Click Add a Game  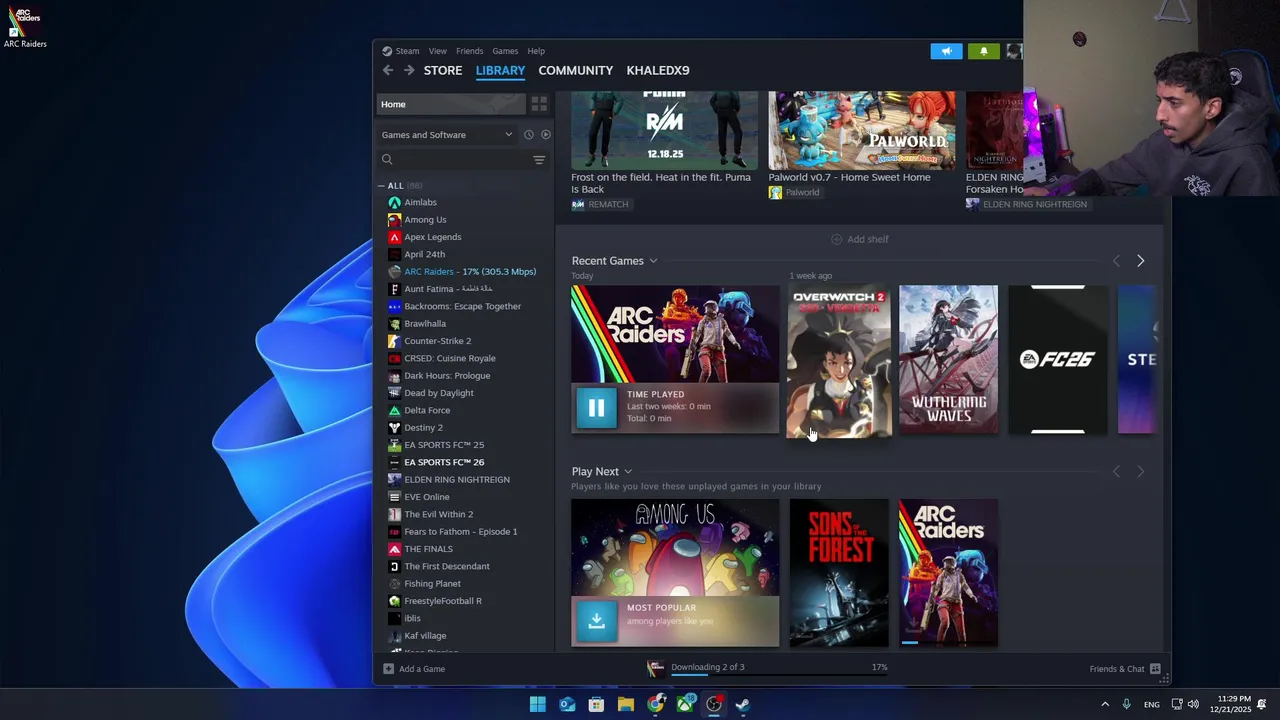[414, 669]
